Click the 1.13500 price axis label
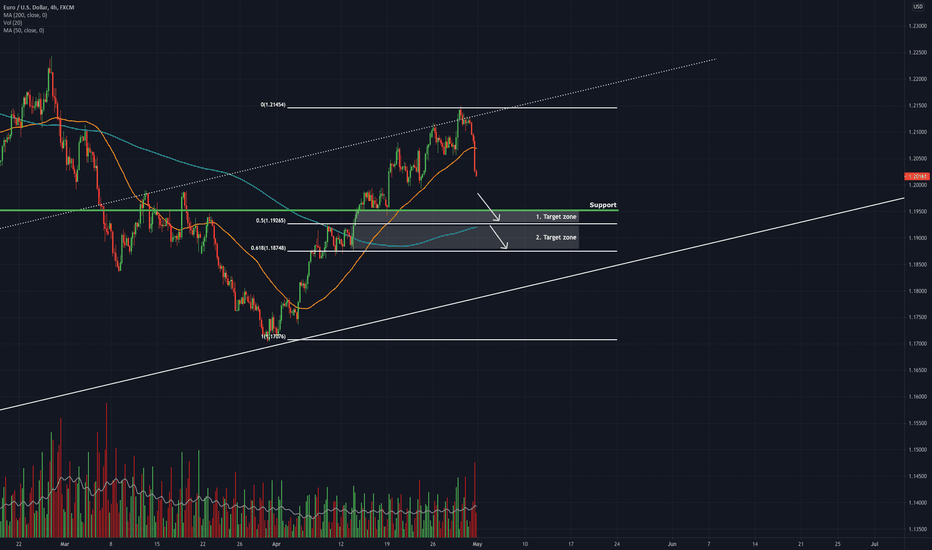 click(x=917, y=529)
